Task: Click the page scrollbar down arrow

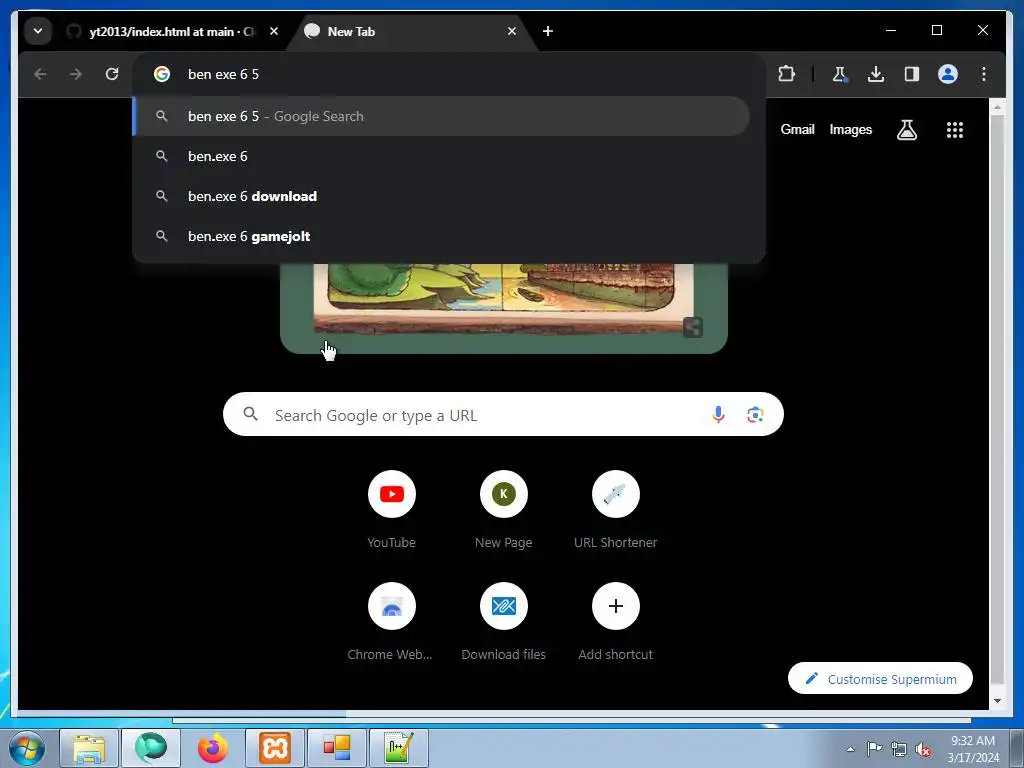Action: (x=997, y=701)
